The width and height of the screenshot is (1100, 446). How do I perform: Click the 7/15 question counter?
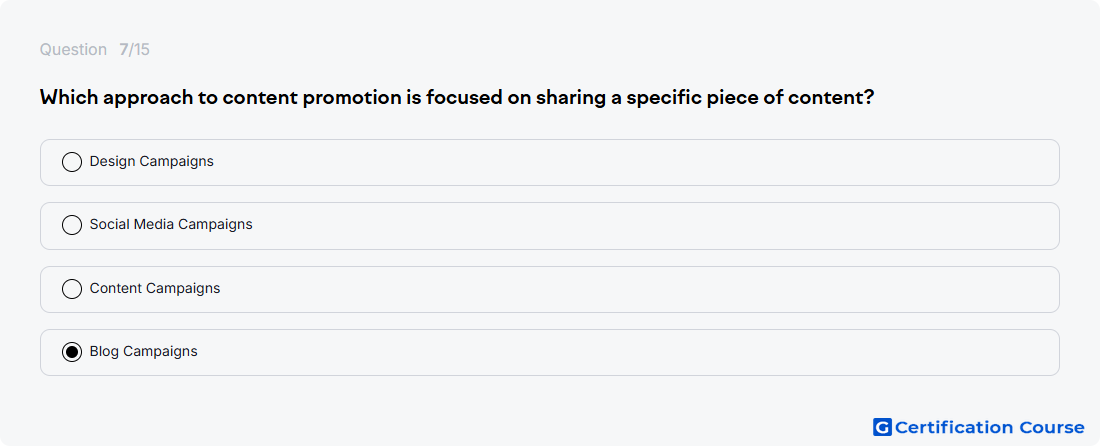134,50
